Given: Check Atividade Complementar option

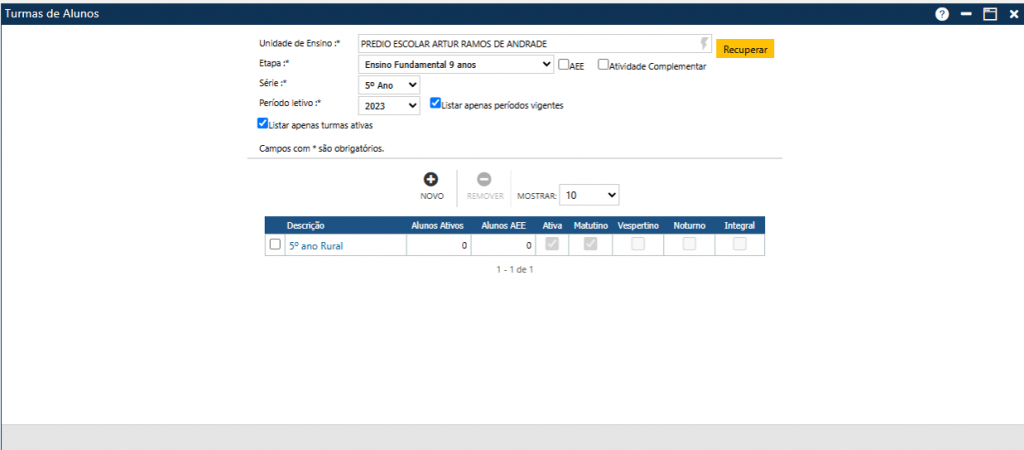Looking at the screenshot, I should point(603,65).
